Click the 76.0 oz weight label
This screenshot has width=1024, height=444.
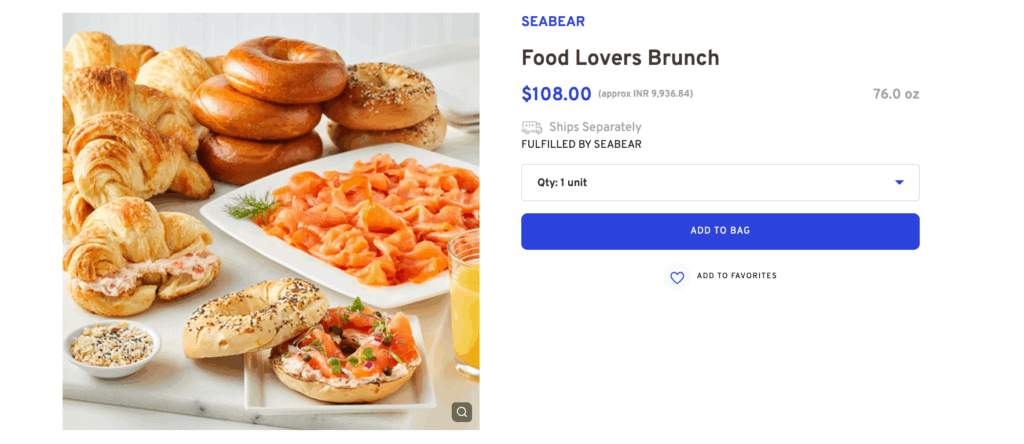895,94
